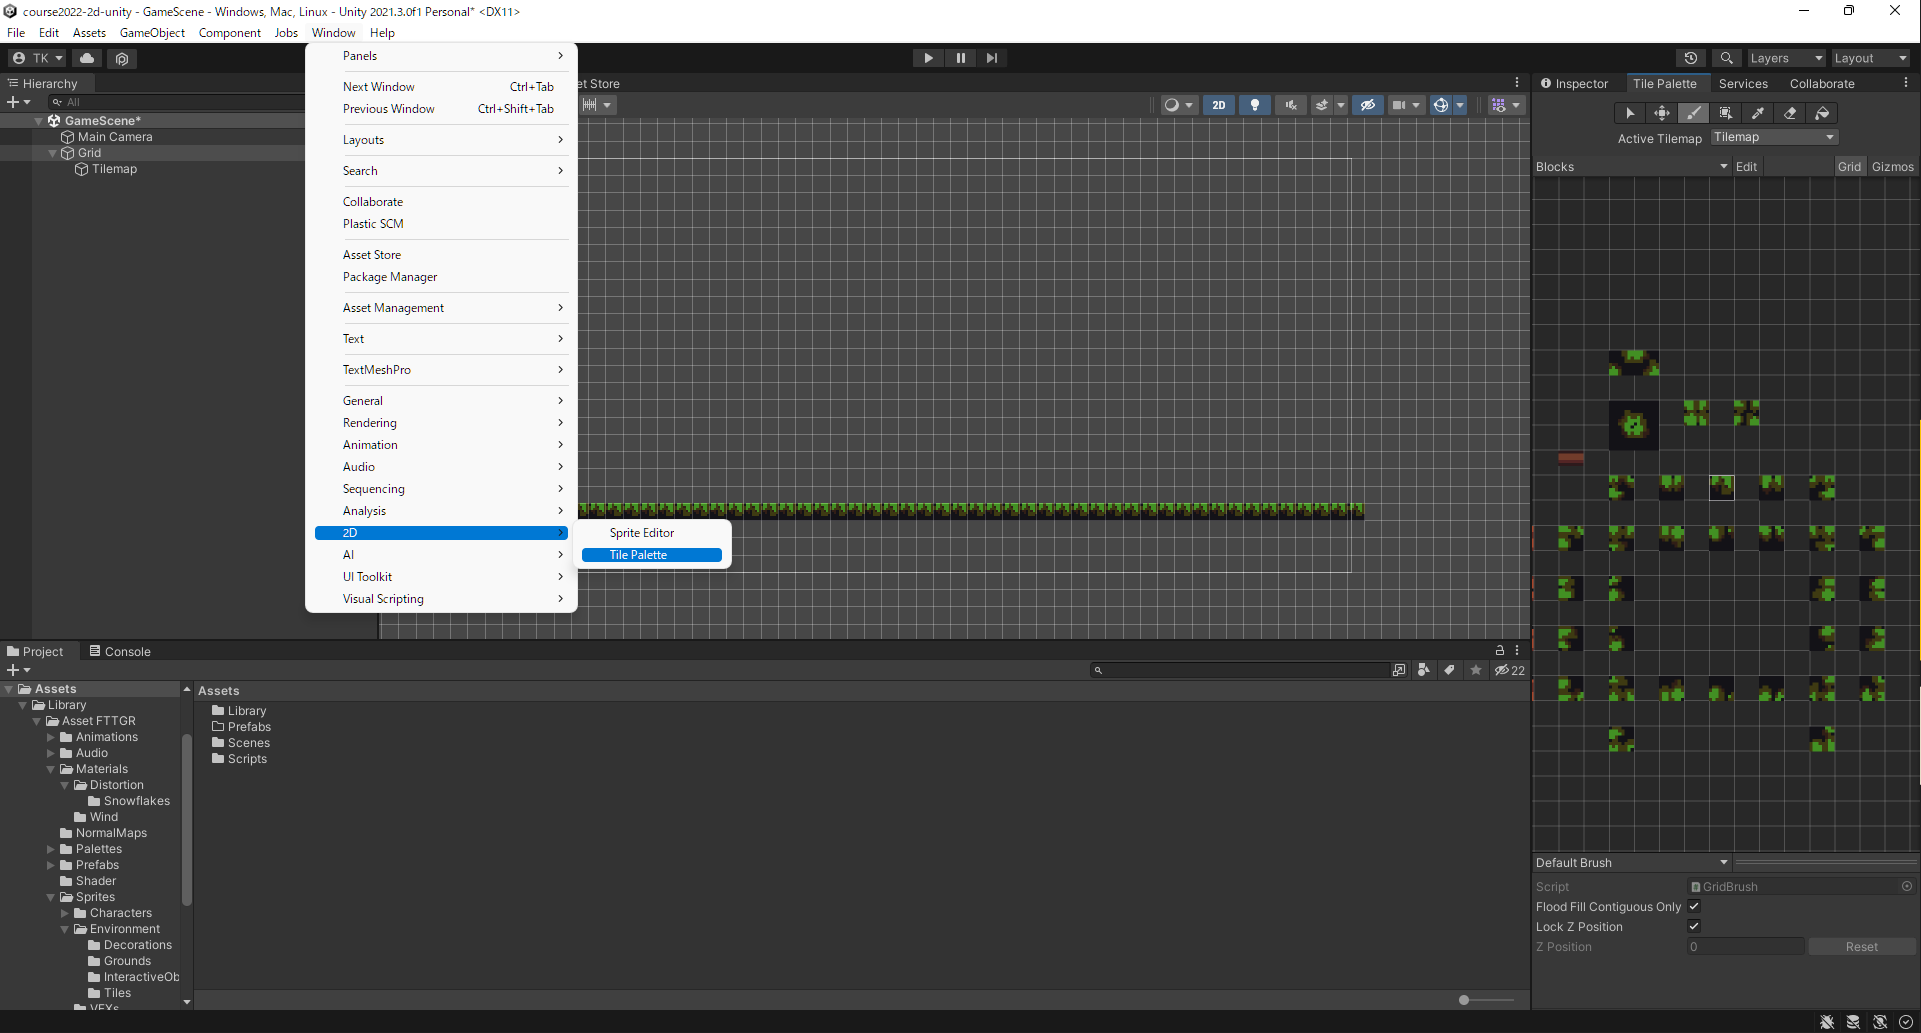Toggle hidden objects visibility in scene toolbar
This screenshot has width=1921, height=1033.
click(1367, 105)
